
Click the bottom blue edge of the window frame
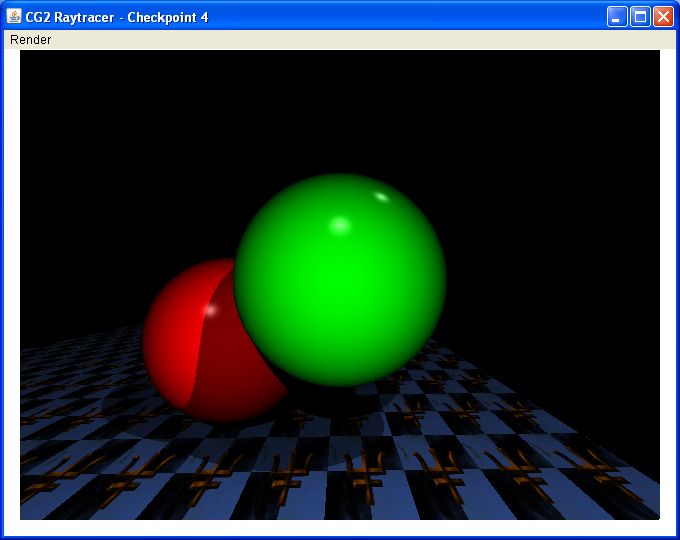340,537
